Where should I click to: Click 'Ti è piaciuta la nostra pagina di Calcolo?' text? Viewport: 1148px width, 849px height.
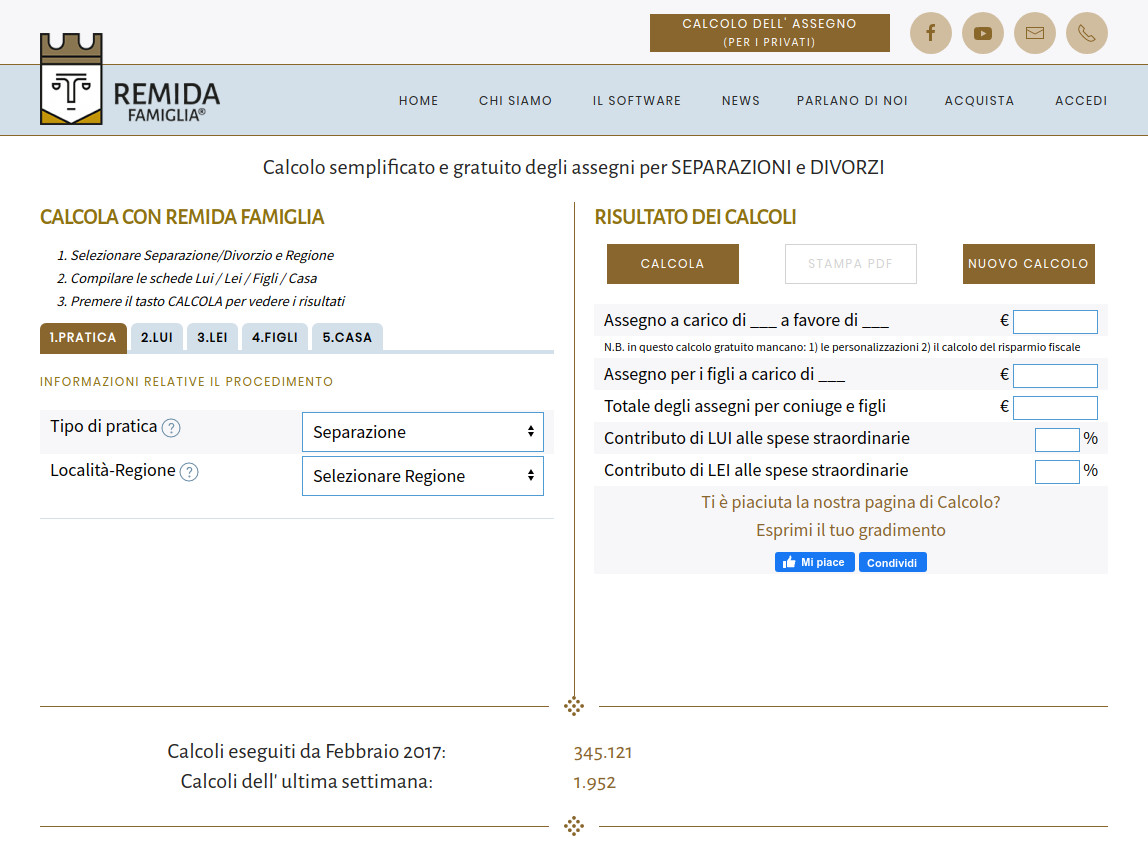pyautogui.click(x=851, y=502)
